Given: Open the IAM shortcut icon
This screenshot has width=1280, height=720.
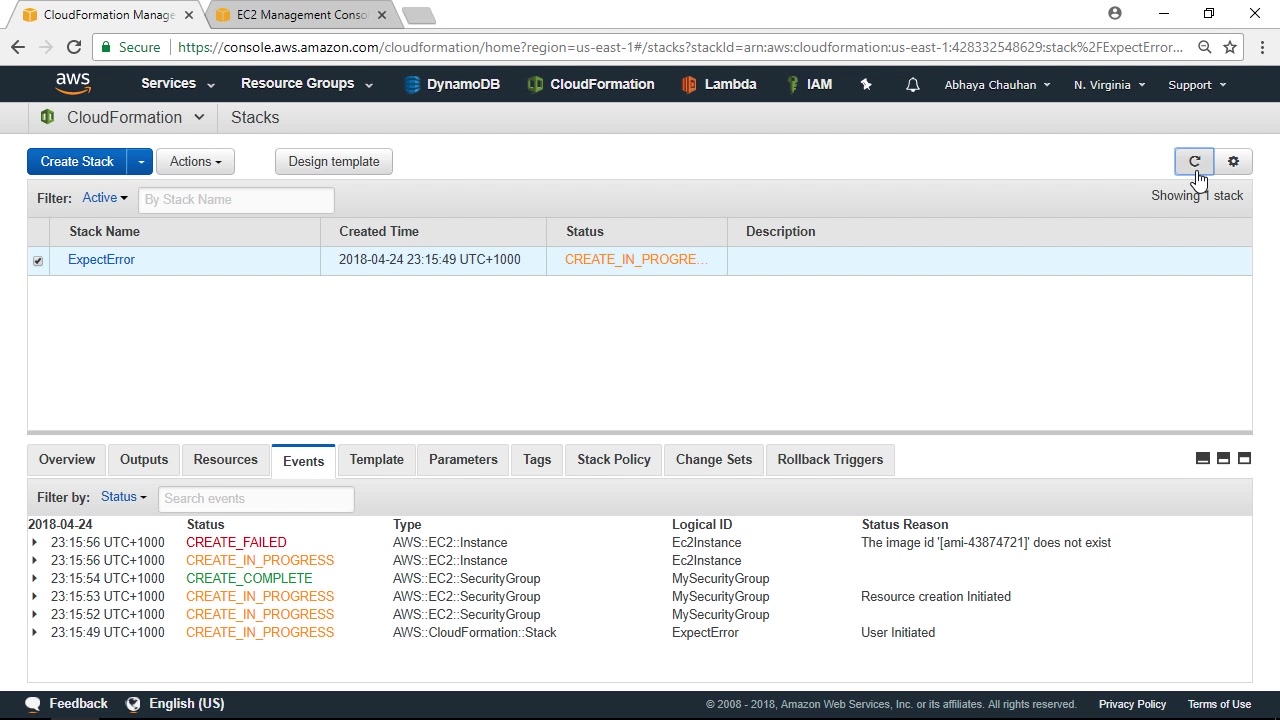Looking at the screenshot, I should pyautogui.click(x=793, y=85).
